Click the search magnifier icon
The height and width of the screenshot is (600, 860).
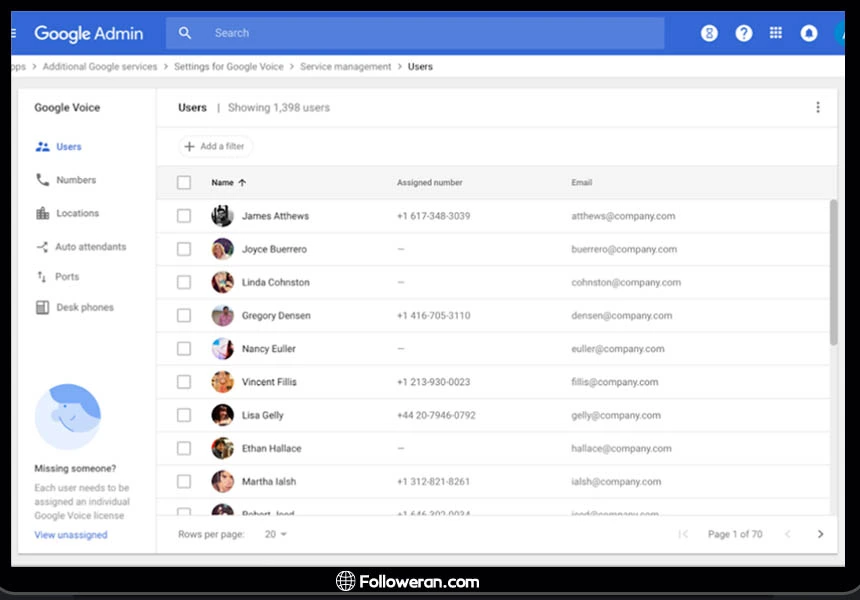click(185, 33)
